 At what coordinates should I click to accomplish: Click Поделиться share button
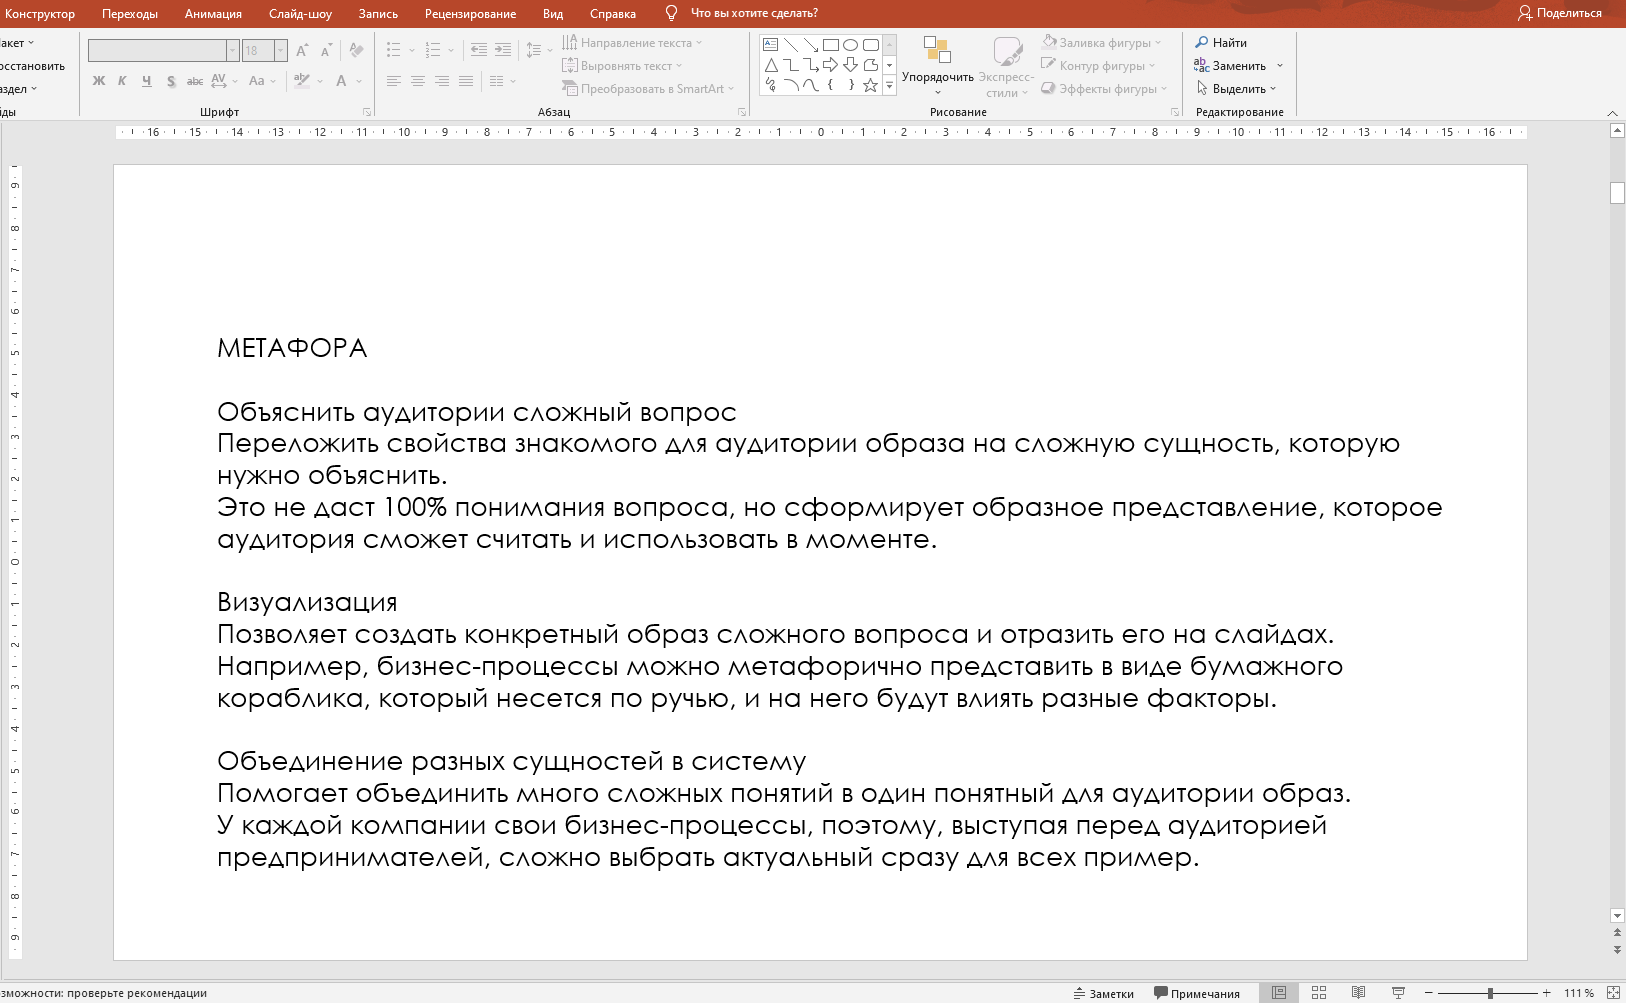(1560, 13)
